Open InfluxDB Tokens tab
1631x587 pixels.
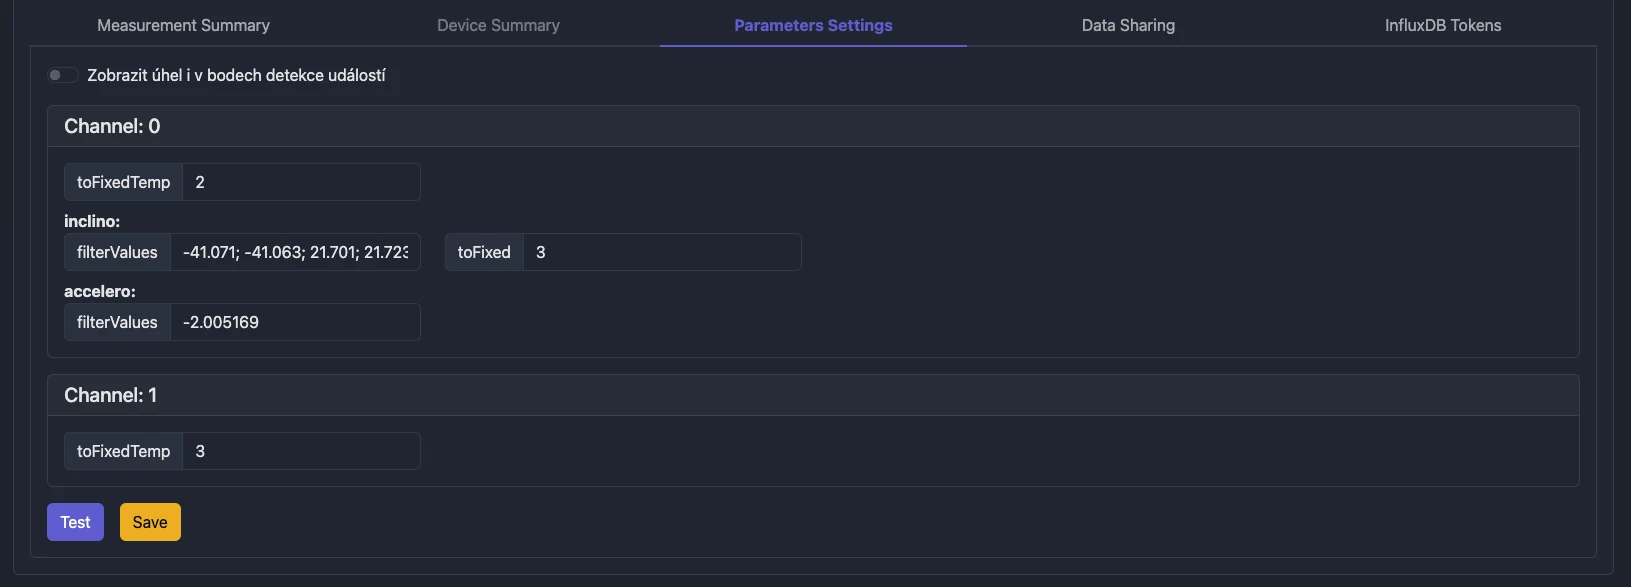1443,25
